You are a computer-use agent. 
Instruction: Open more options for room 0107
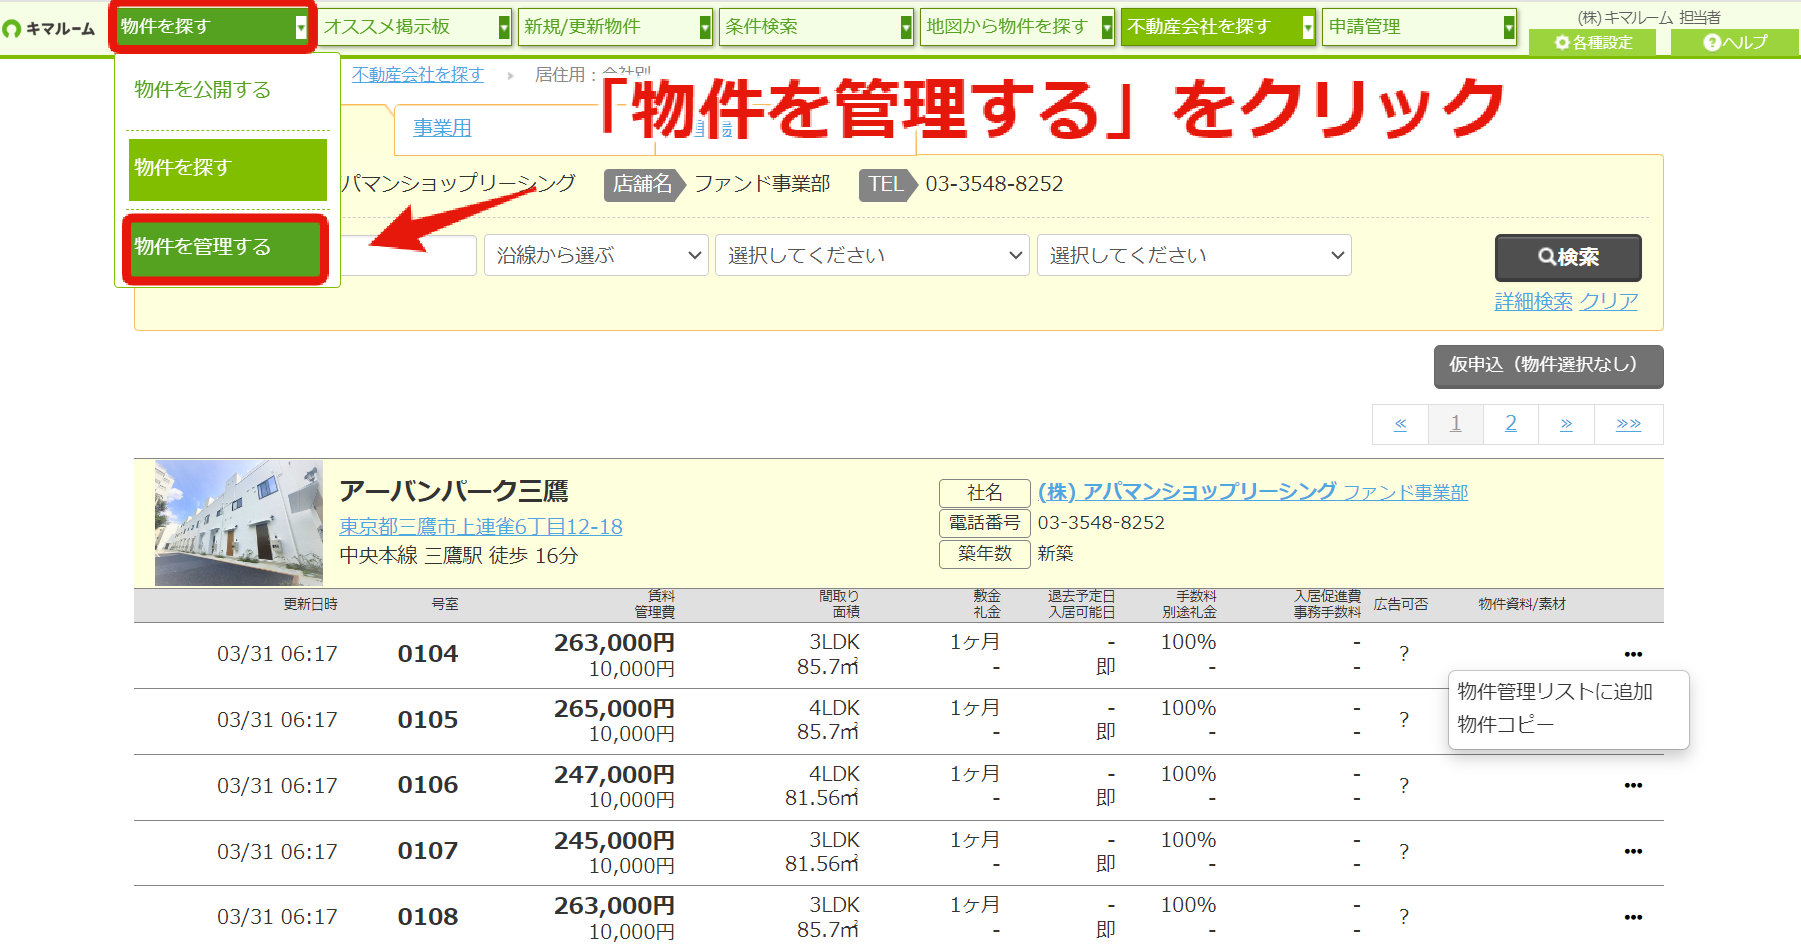[1633, 851]
